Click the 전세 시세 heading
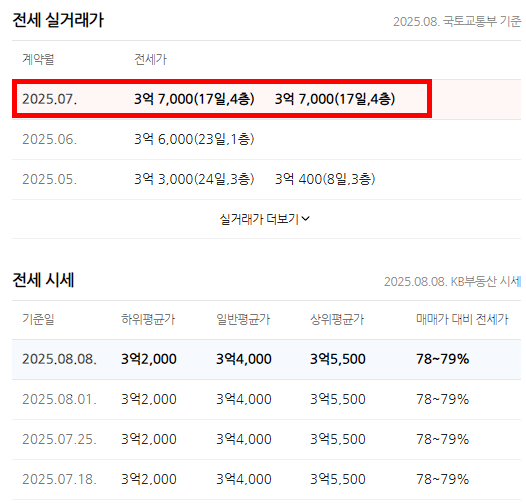Screen dimensions: 526x503 click(x=43, y=280)
